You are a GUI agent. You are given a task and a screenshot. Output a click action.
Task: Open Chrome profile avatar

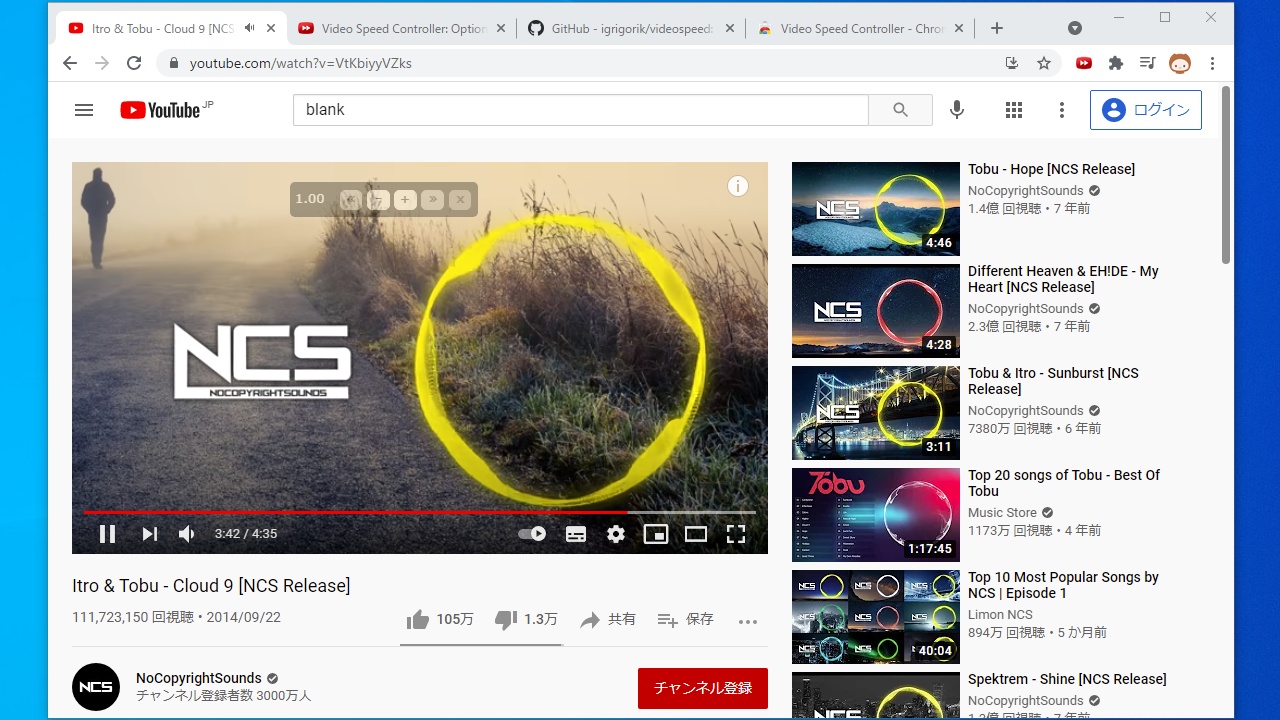point(1180,63)
